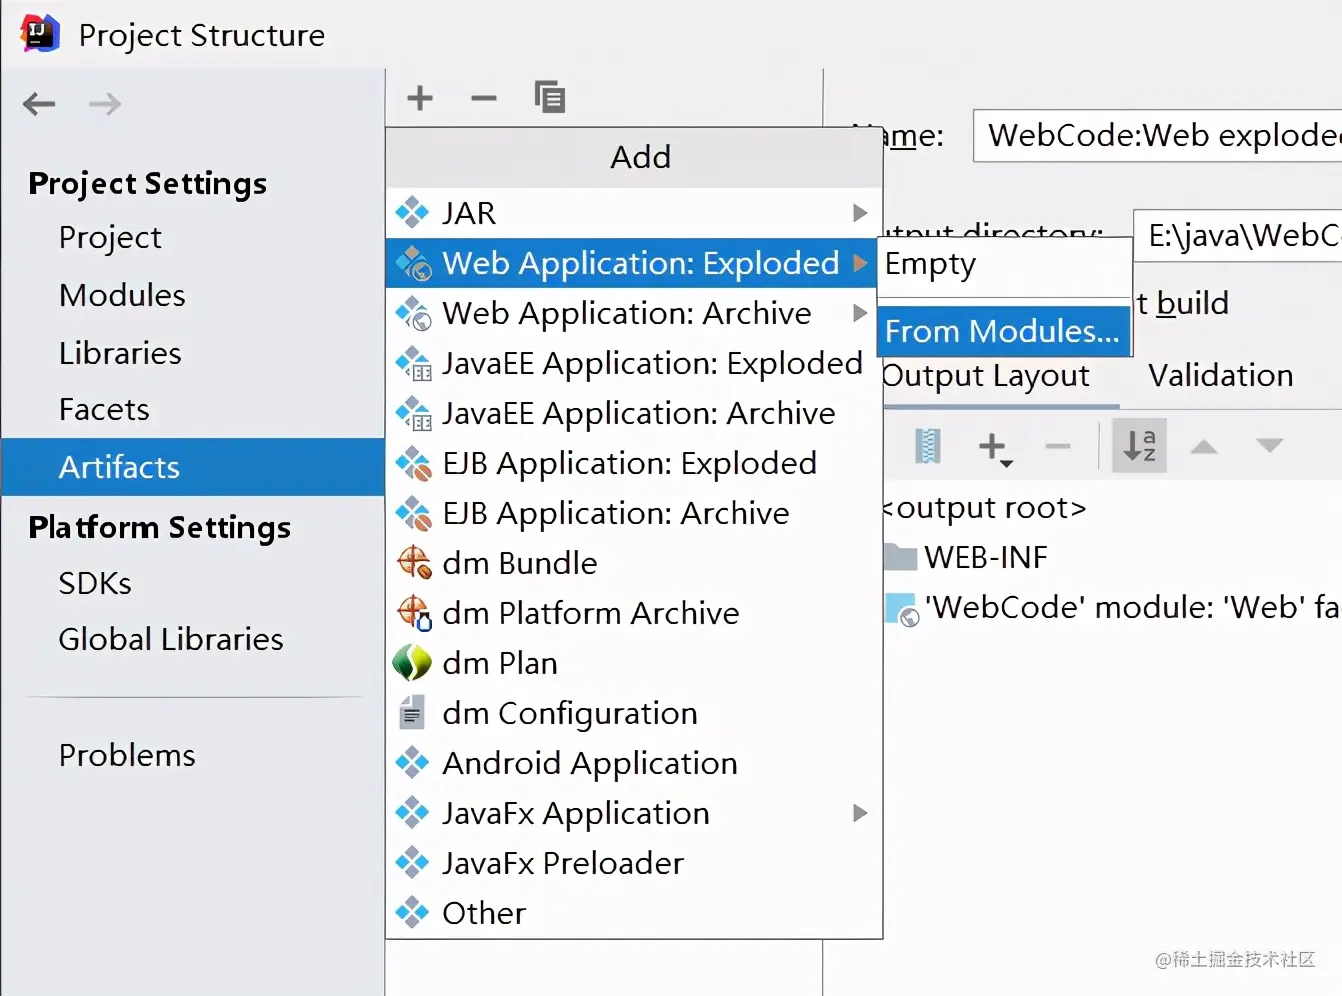Select Artifacts in sidebar
Viewport: 1342px width, 996px height.
tap(193, 467)
